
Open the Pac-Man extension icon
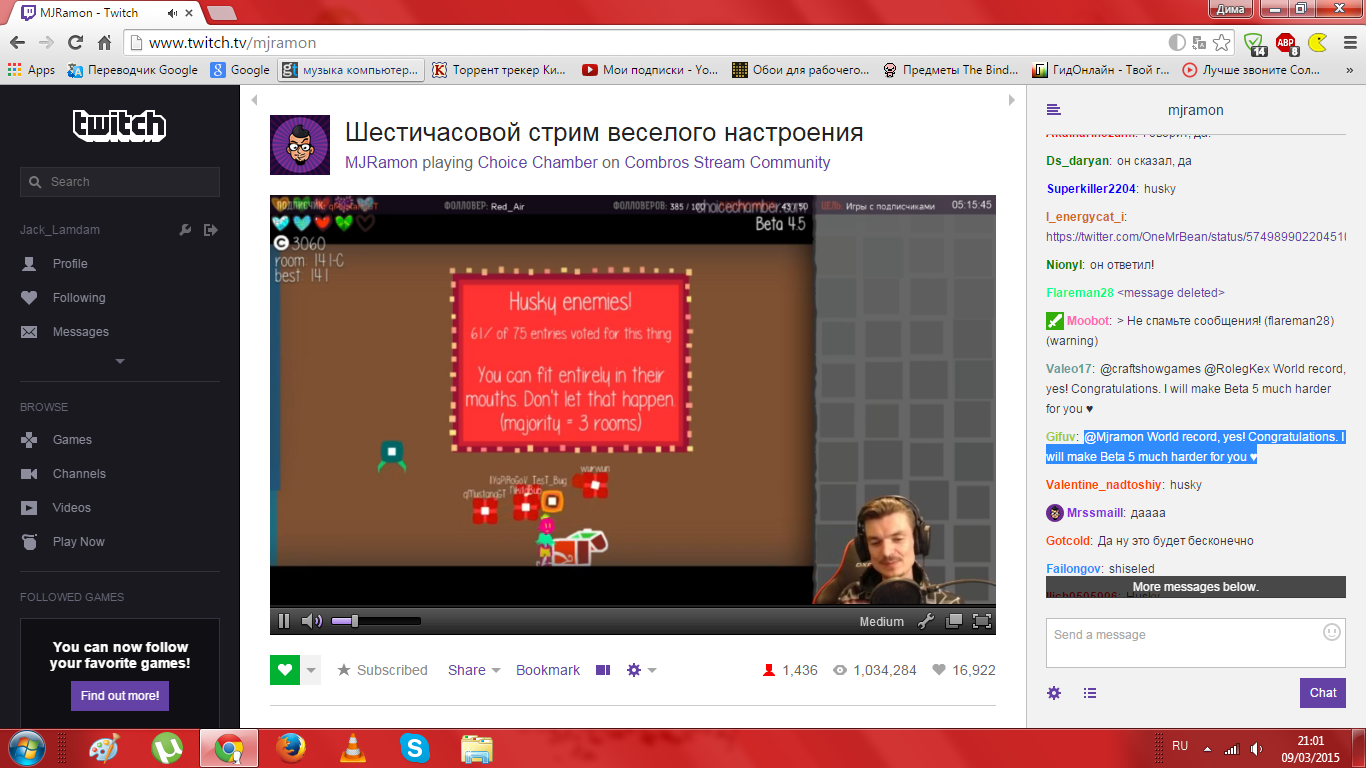tap(1318, 43)
